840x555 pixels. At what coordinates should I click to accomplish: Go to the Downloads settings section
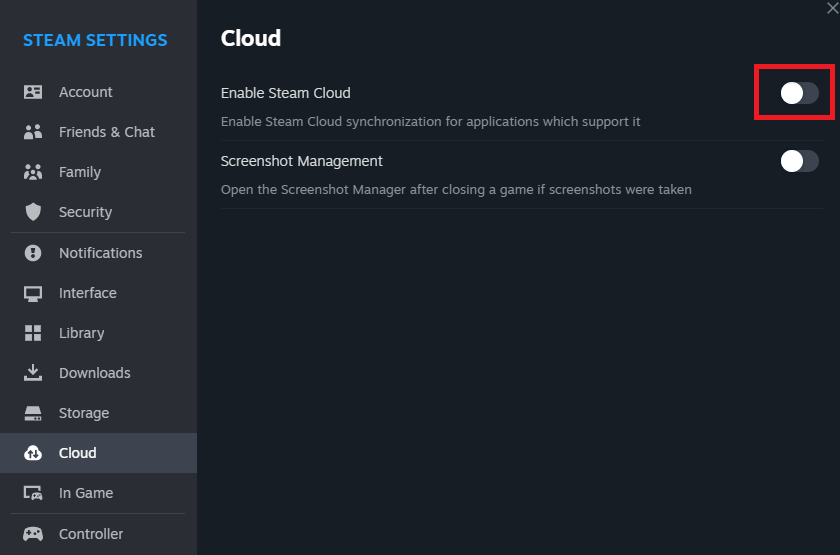[94, 373]
